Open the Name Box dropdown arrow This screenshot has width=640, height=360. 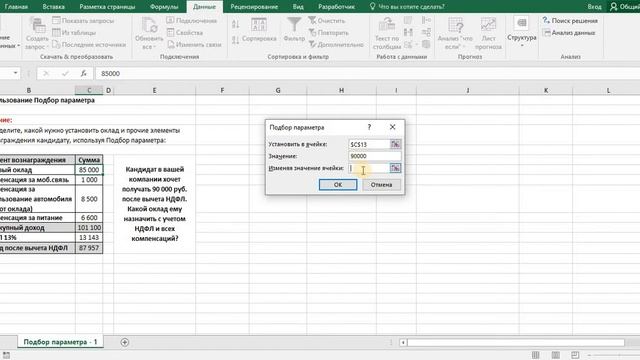[15, 73]
